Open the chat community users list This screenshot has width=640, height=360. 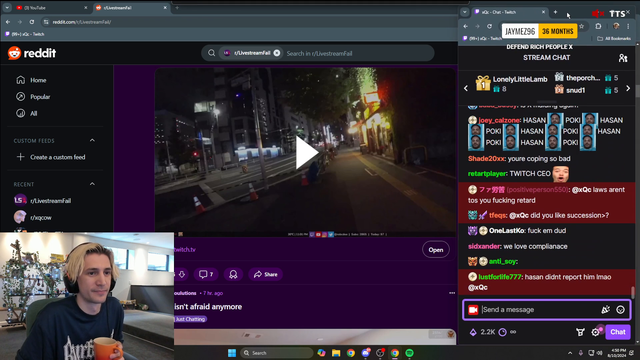coord(623,58)
